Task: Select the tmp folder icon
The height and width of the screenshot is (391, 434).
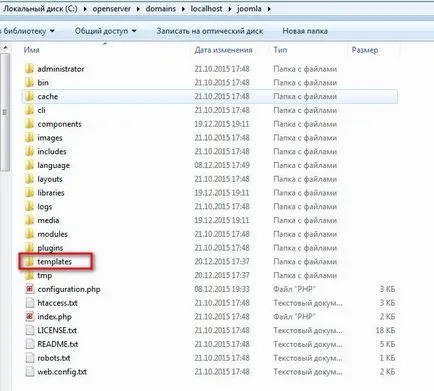Action: click(x=29, y=275)
